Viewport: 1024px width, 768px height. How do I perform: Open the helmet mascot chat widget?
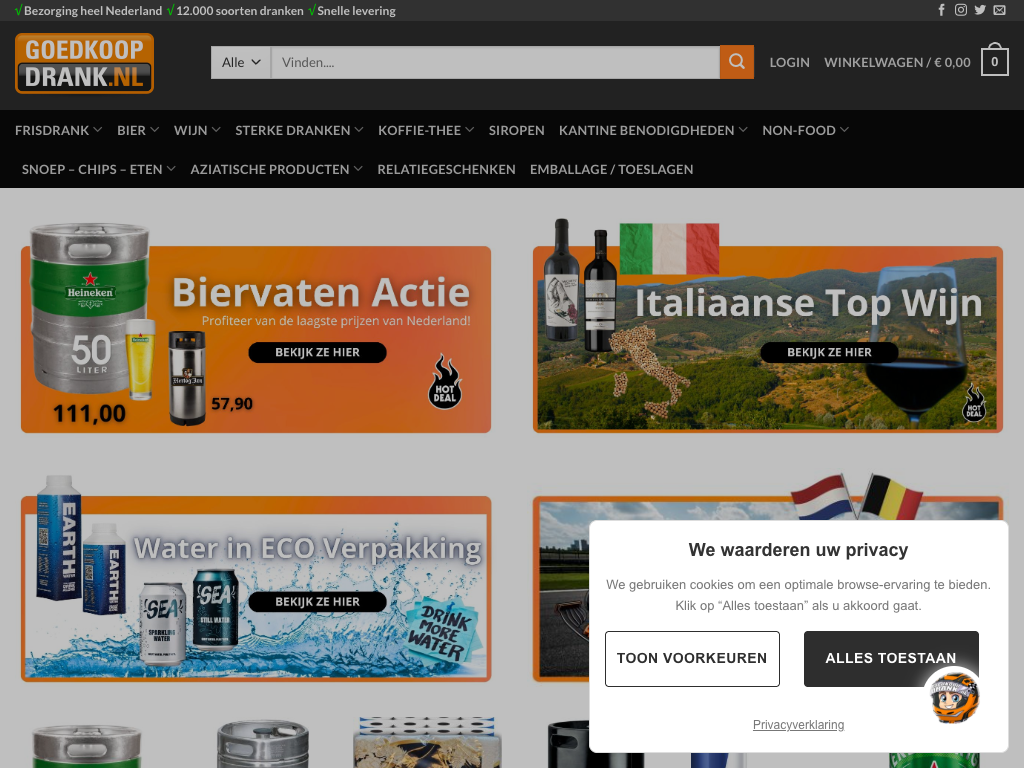pos(950,697)
